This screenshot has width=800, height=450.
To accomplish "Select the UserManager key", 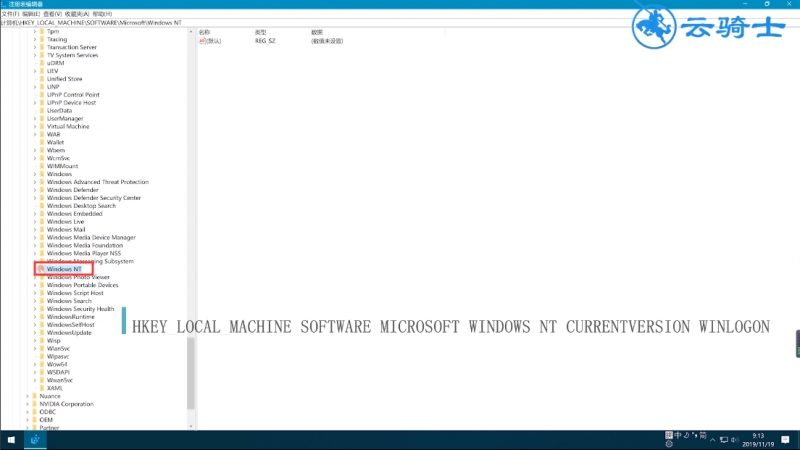I will coord(65,118).
